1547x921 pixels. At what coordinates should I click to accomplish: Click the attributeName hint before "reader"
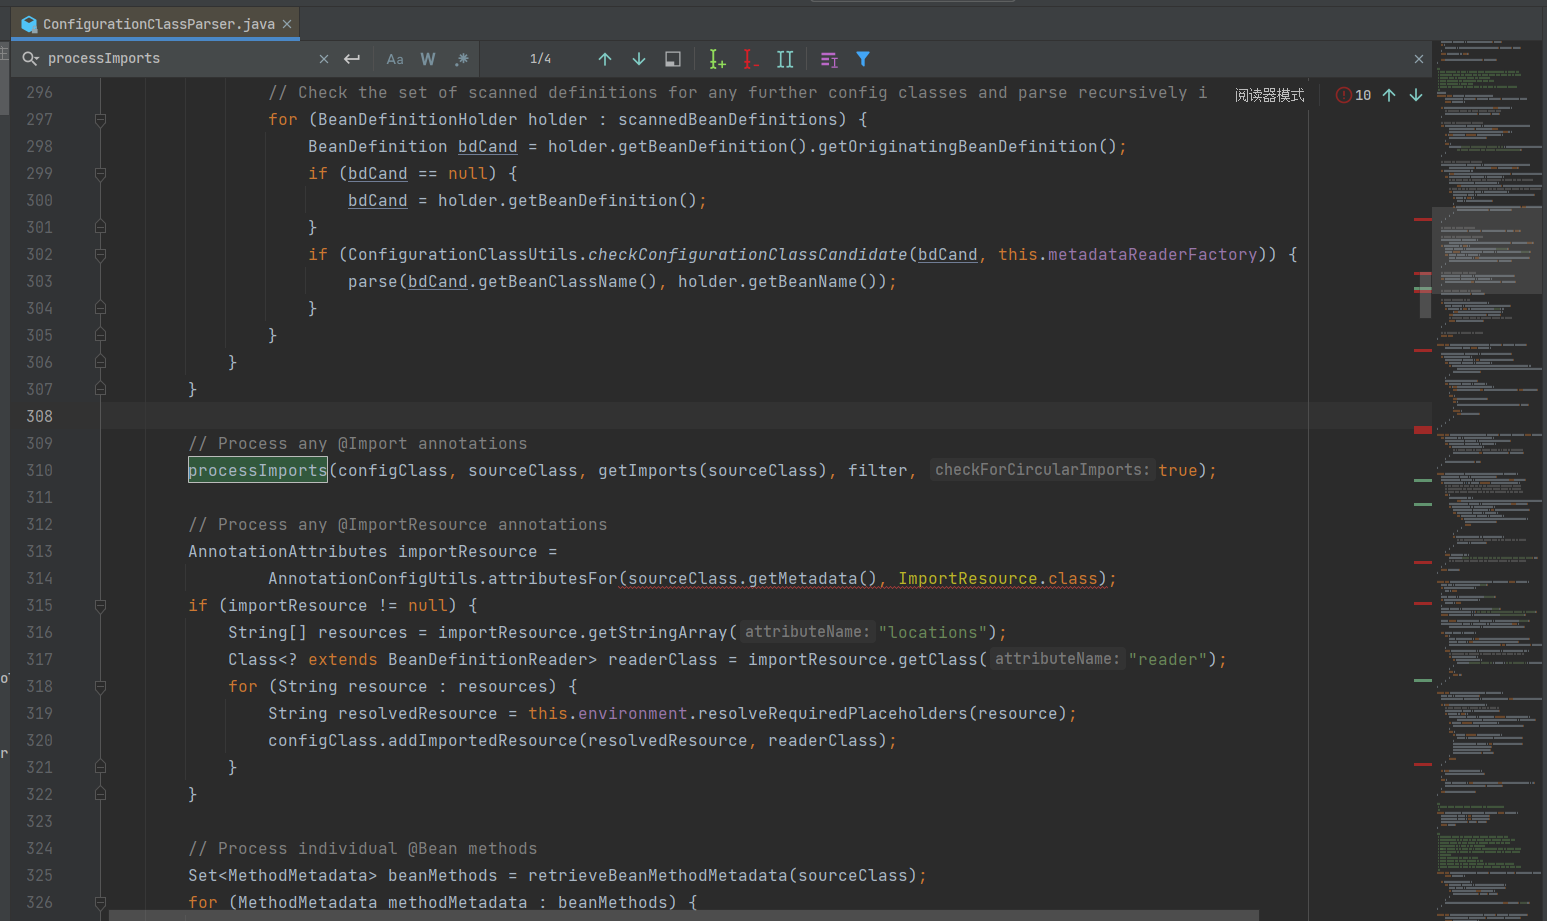1057,659
